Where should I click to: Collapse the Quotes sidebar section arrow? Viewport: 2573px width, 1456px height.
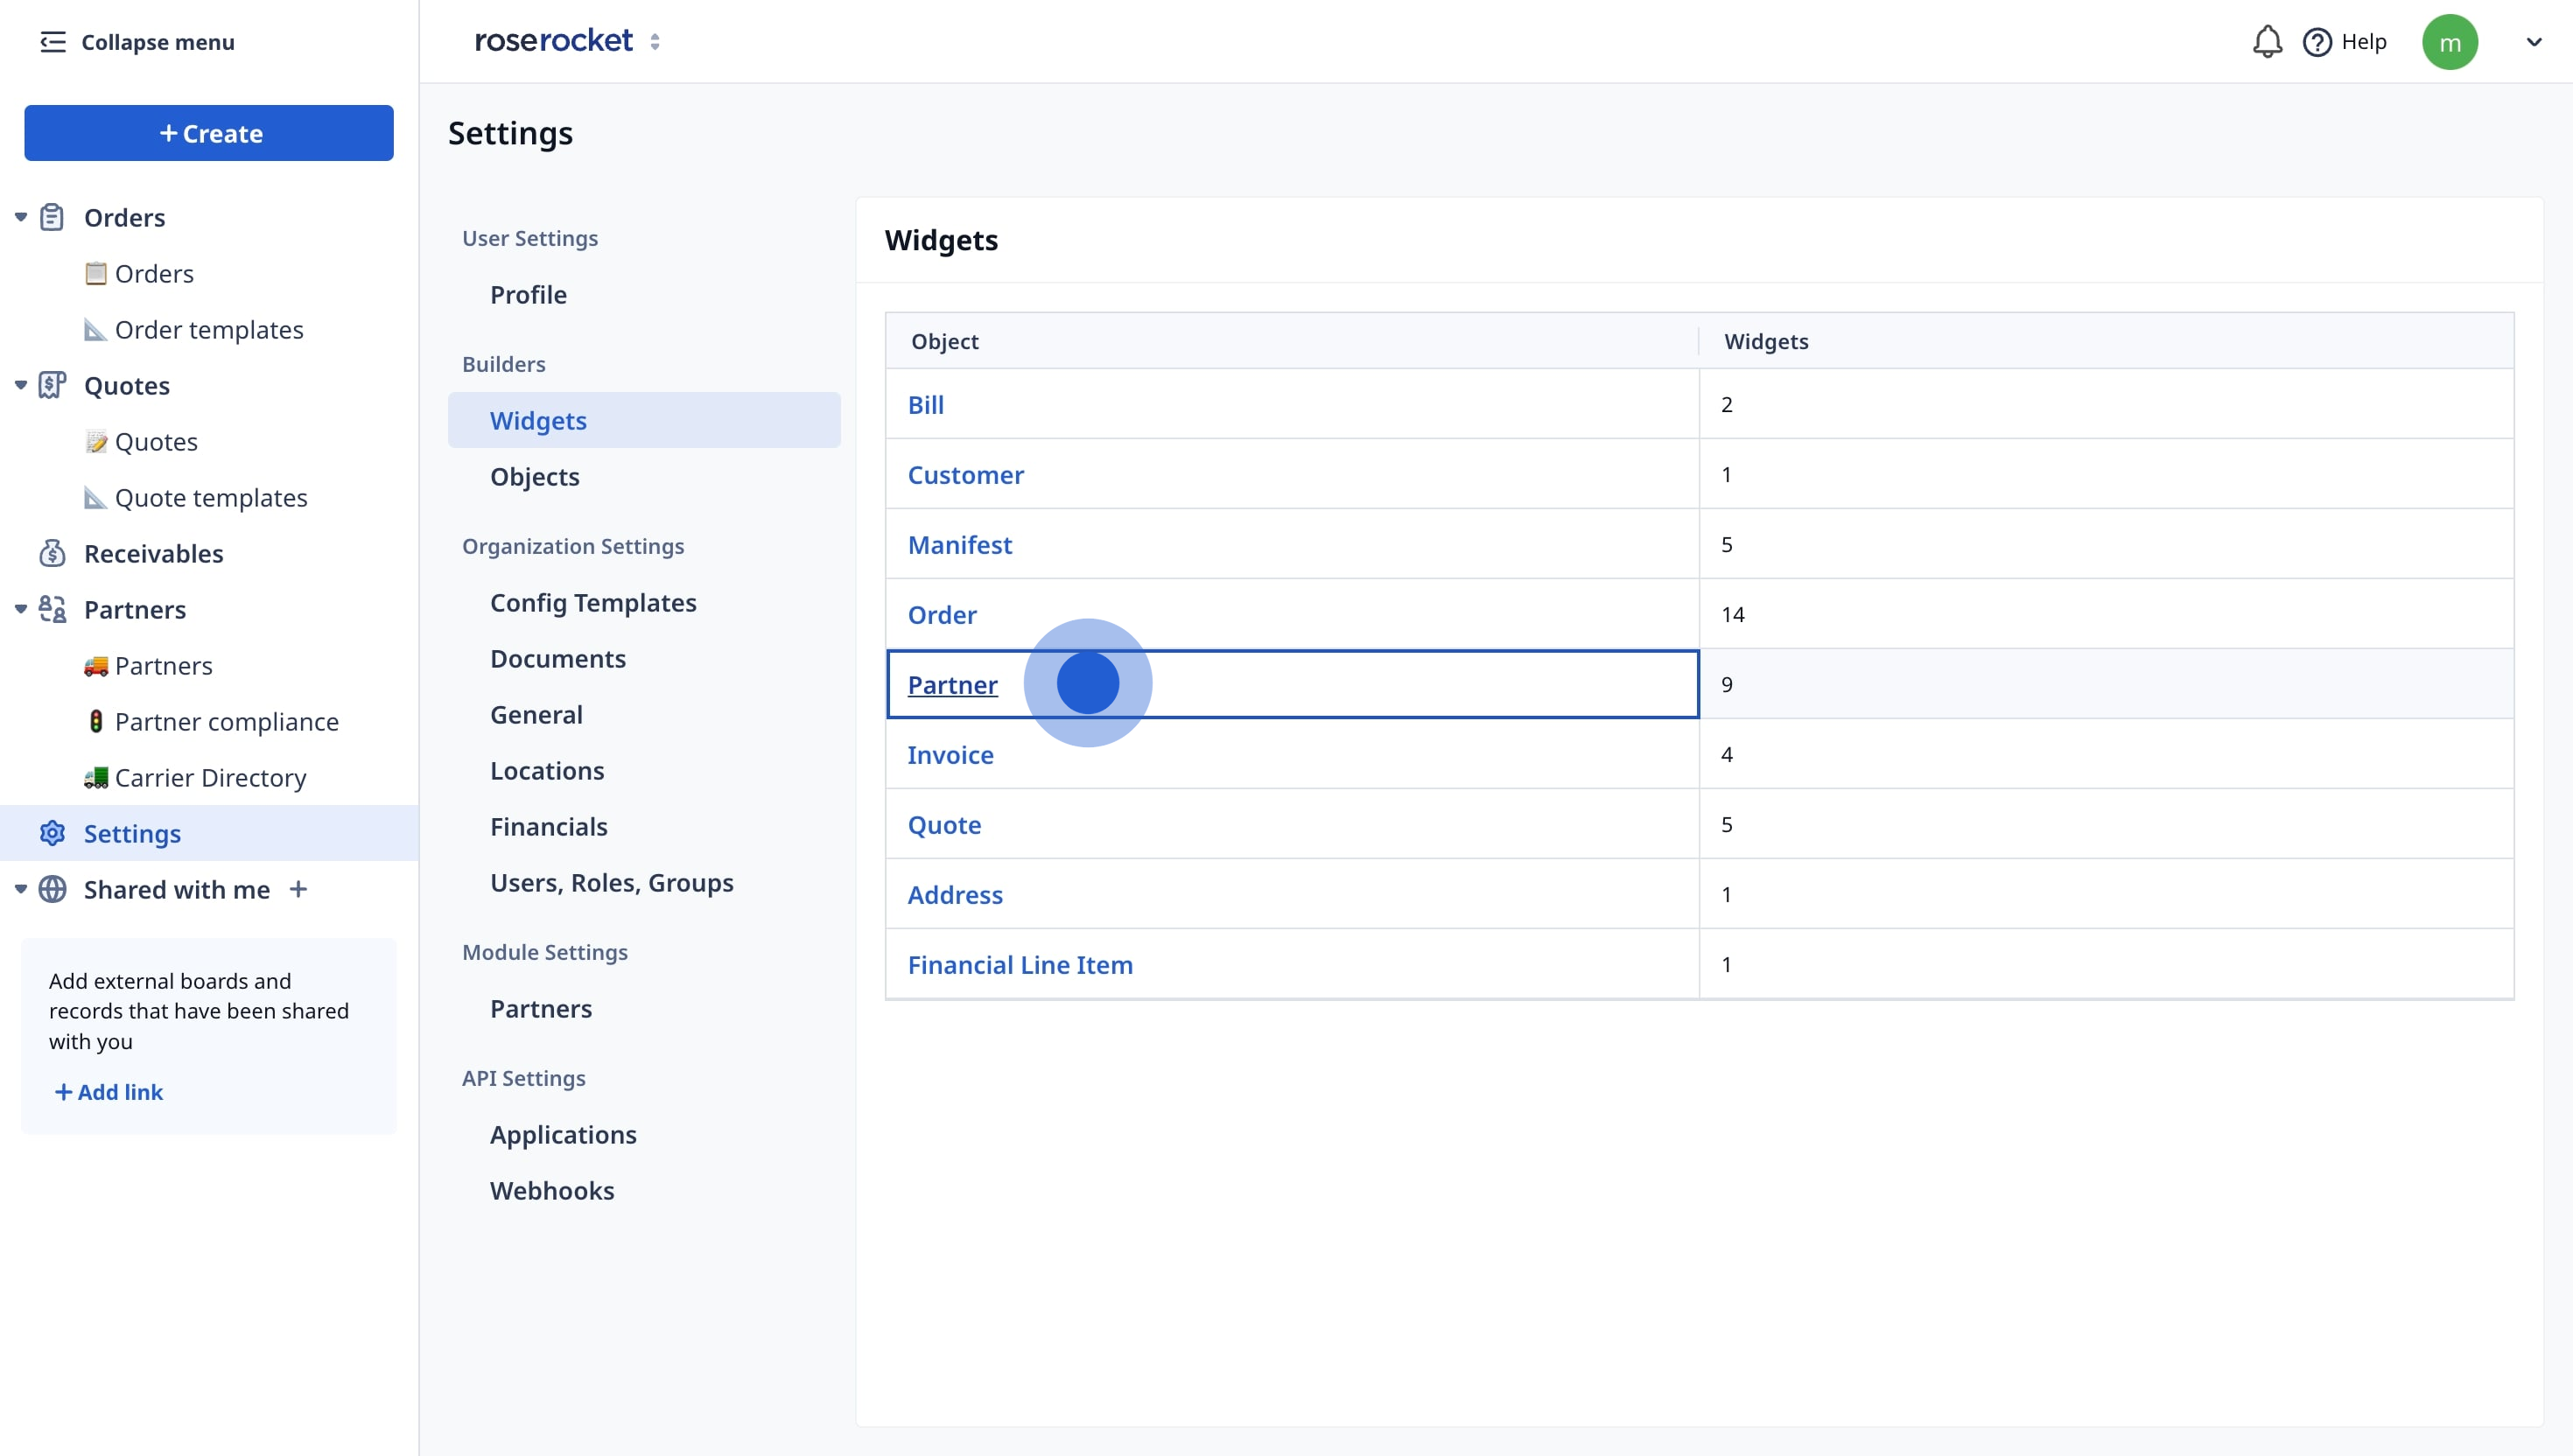pyautogui.click(x=20, y=385)
